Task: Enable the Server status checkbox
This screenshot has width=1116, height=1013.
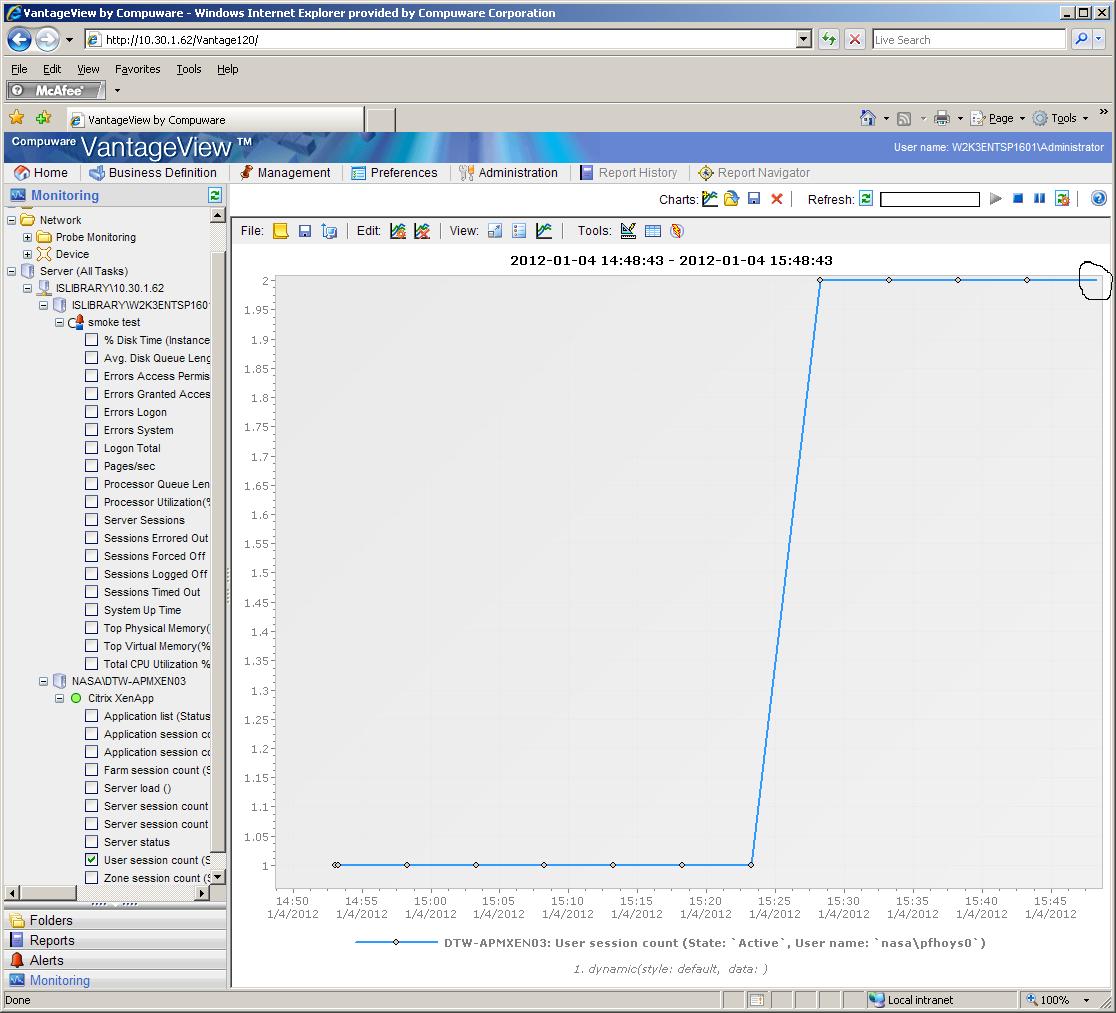Action: pyautogui.click(x=91, y=841)
